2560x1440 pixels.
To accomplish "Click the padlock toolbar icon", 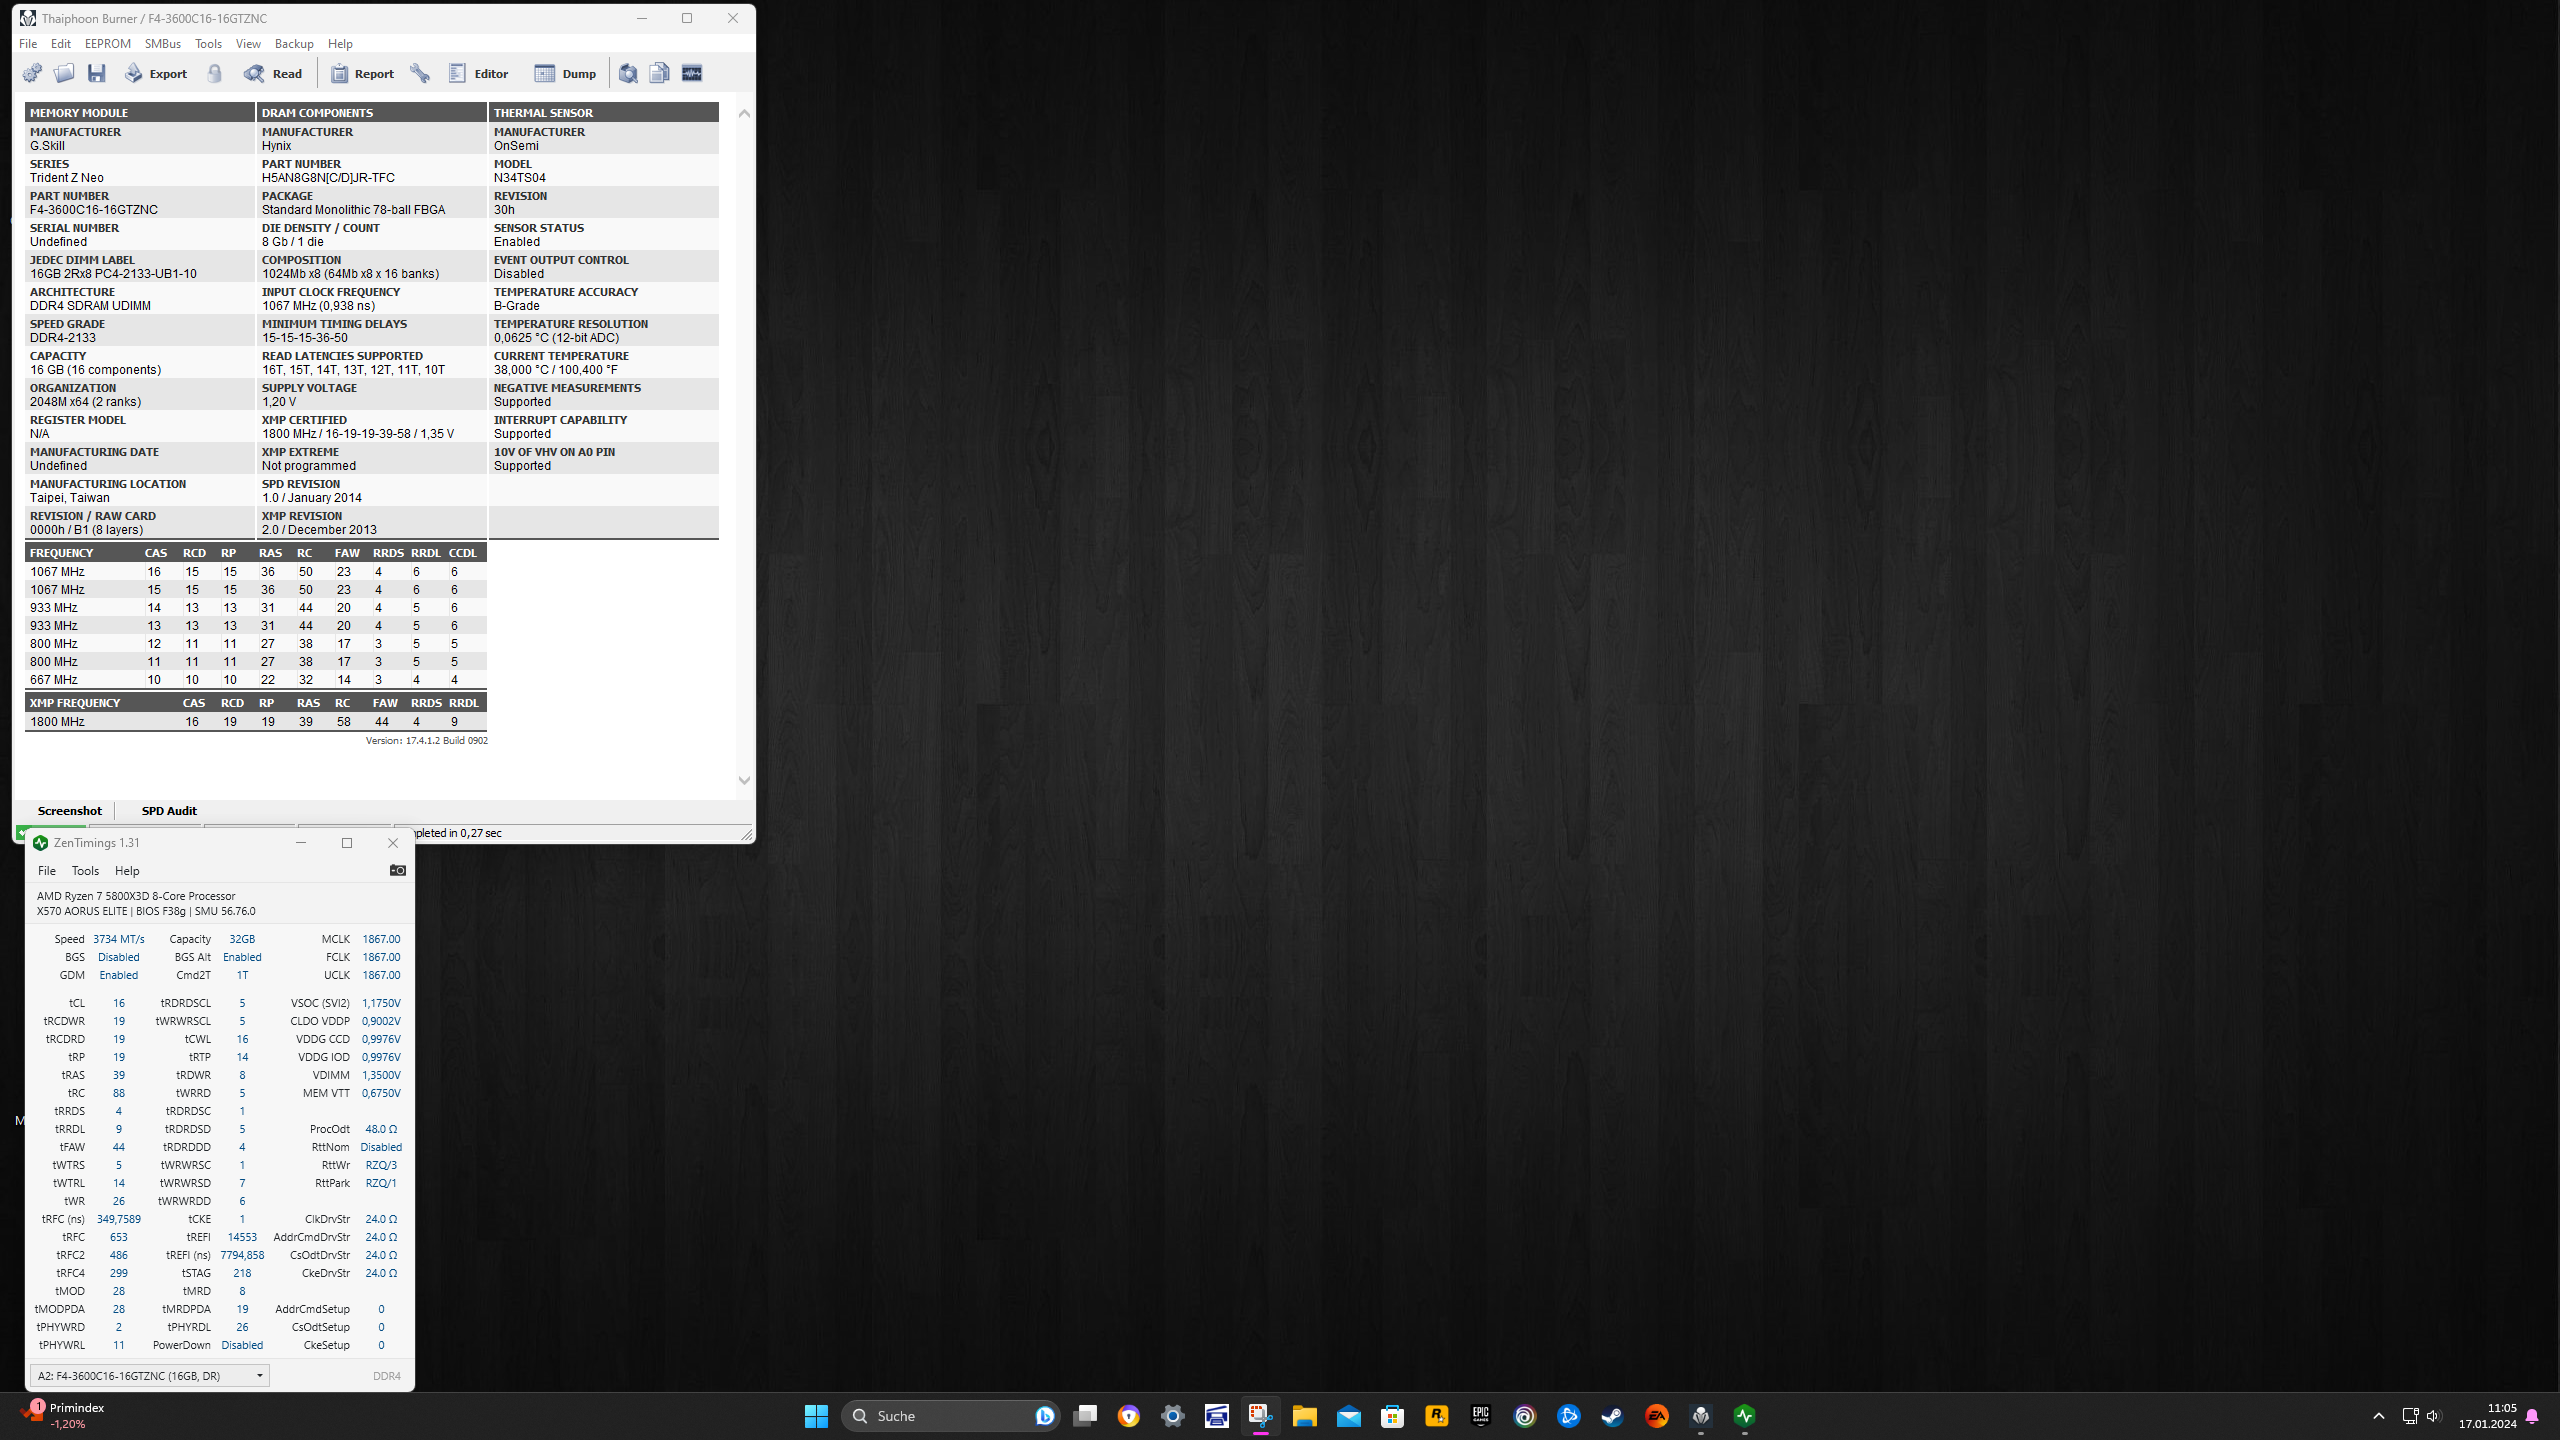I will (x=215, y=73).
